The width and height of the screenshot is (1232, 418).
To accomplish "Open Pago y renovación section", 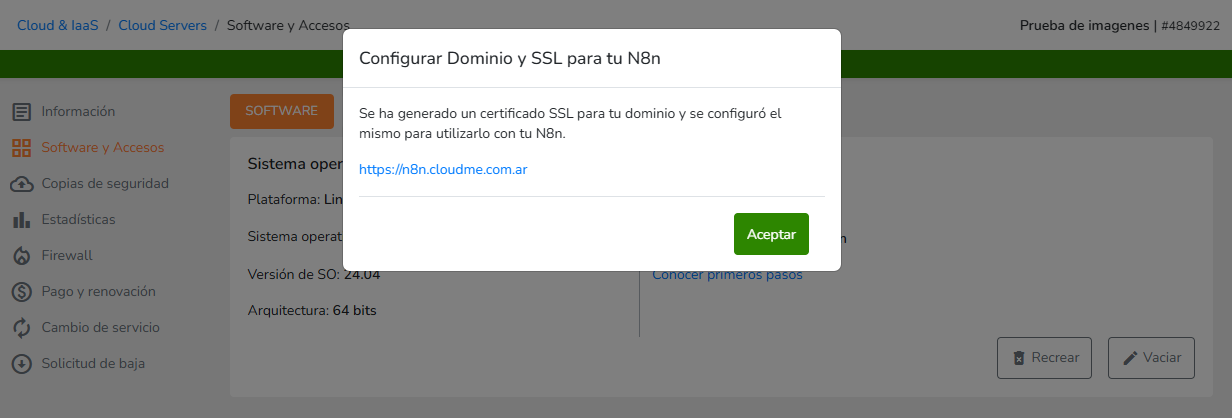I will 98,291.
